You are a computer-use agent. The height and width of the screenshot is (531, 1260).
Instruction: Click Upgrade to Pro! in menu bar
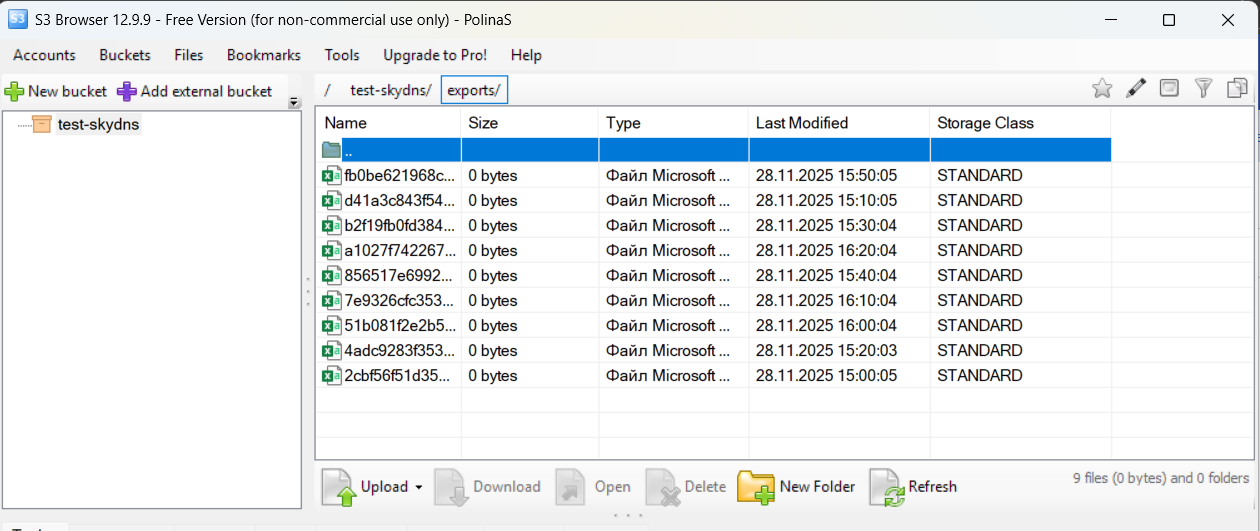[x=435, y=55]
